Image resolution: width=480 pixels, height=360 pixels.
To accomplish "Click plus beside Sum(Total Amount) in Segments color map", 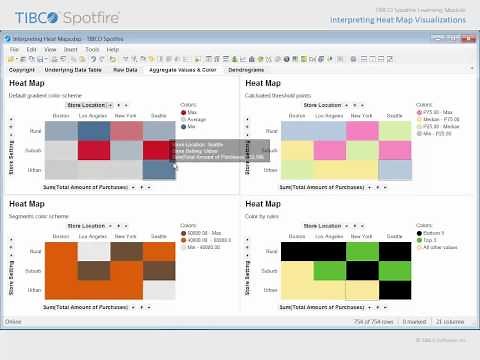I will tap(142, 307).
